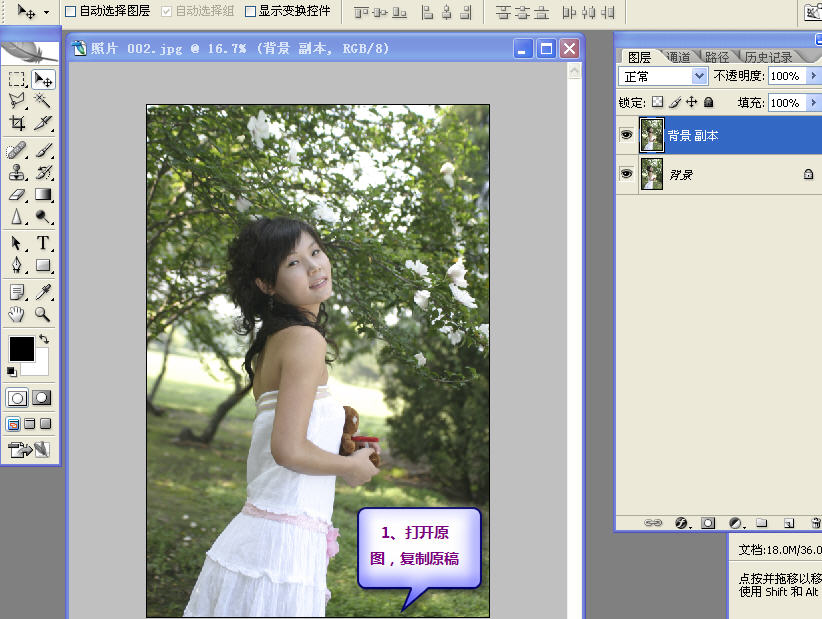Create a new layer icon
822x619 pixels.
pyautogui.click(x=788, y=523)
